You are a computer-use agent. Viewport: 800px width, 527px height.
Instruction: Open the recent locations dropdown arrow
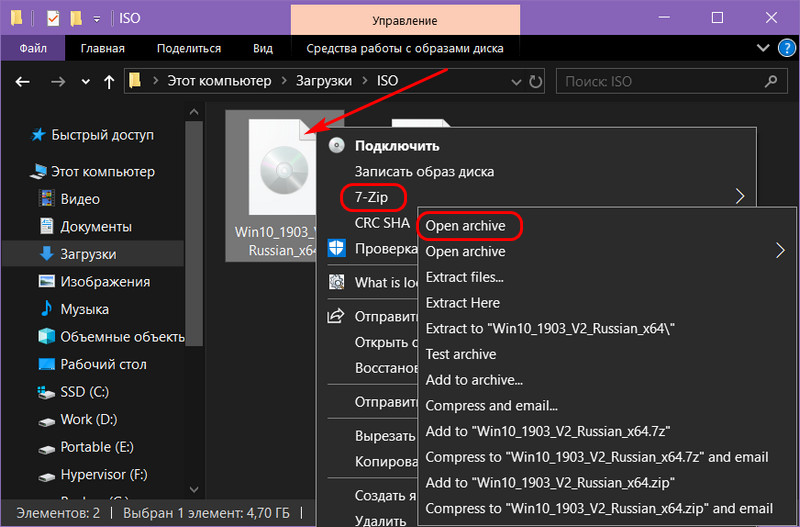coord(86,82)
